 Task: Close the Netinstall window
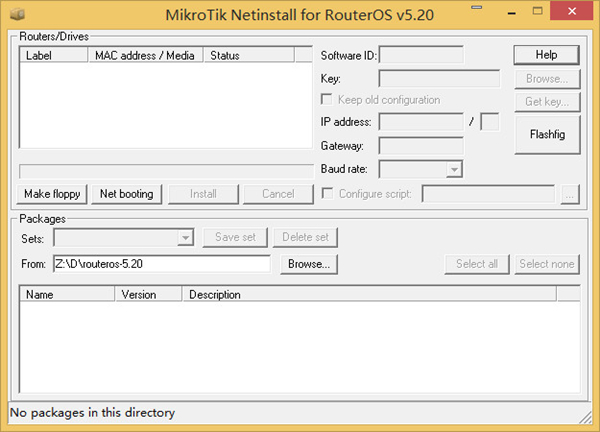[572, 11]
